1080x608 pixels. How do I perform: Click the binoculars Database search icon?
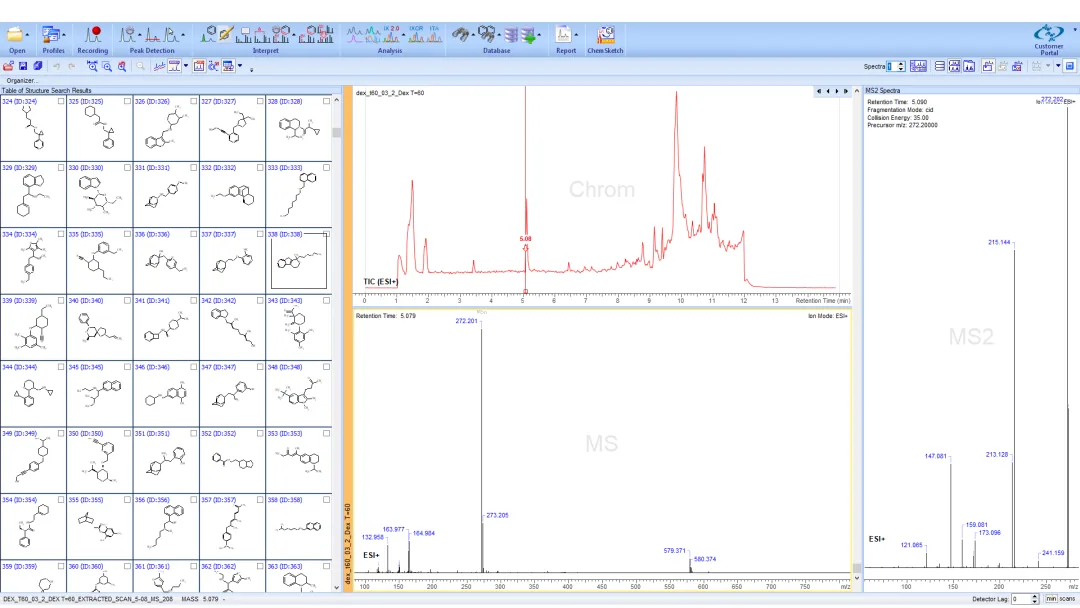click(x=461, y=34)
